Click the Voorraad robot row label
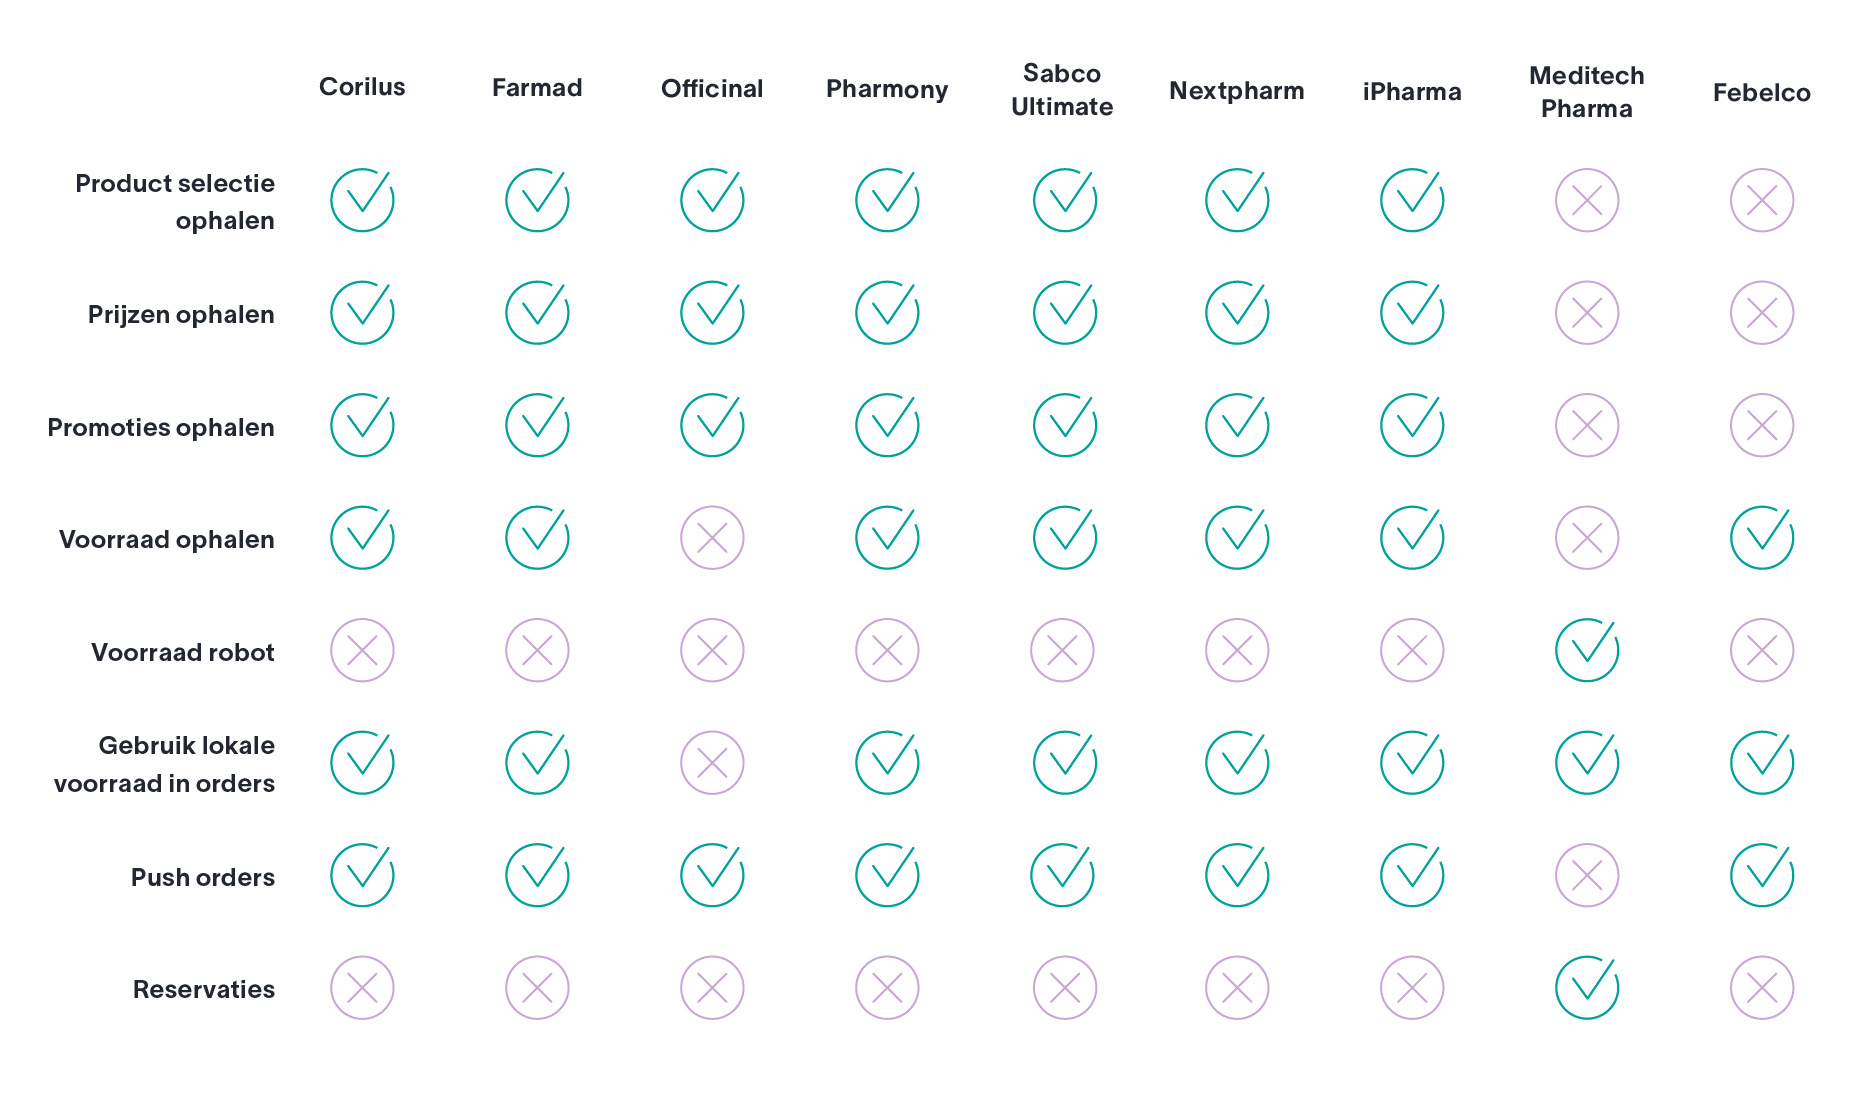Screen dimensions: 1873x1093 coord(183,652)
